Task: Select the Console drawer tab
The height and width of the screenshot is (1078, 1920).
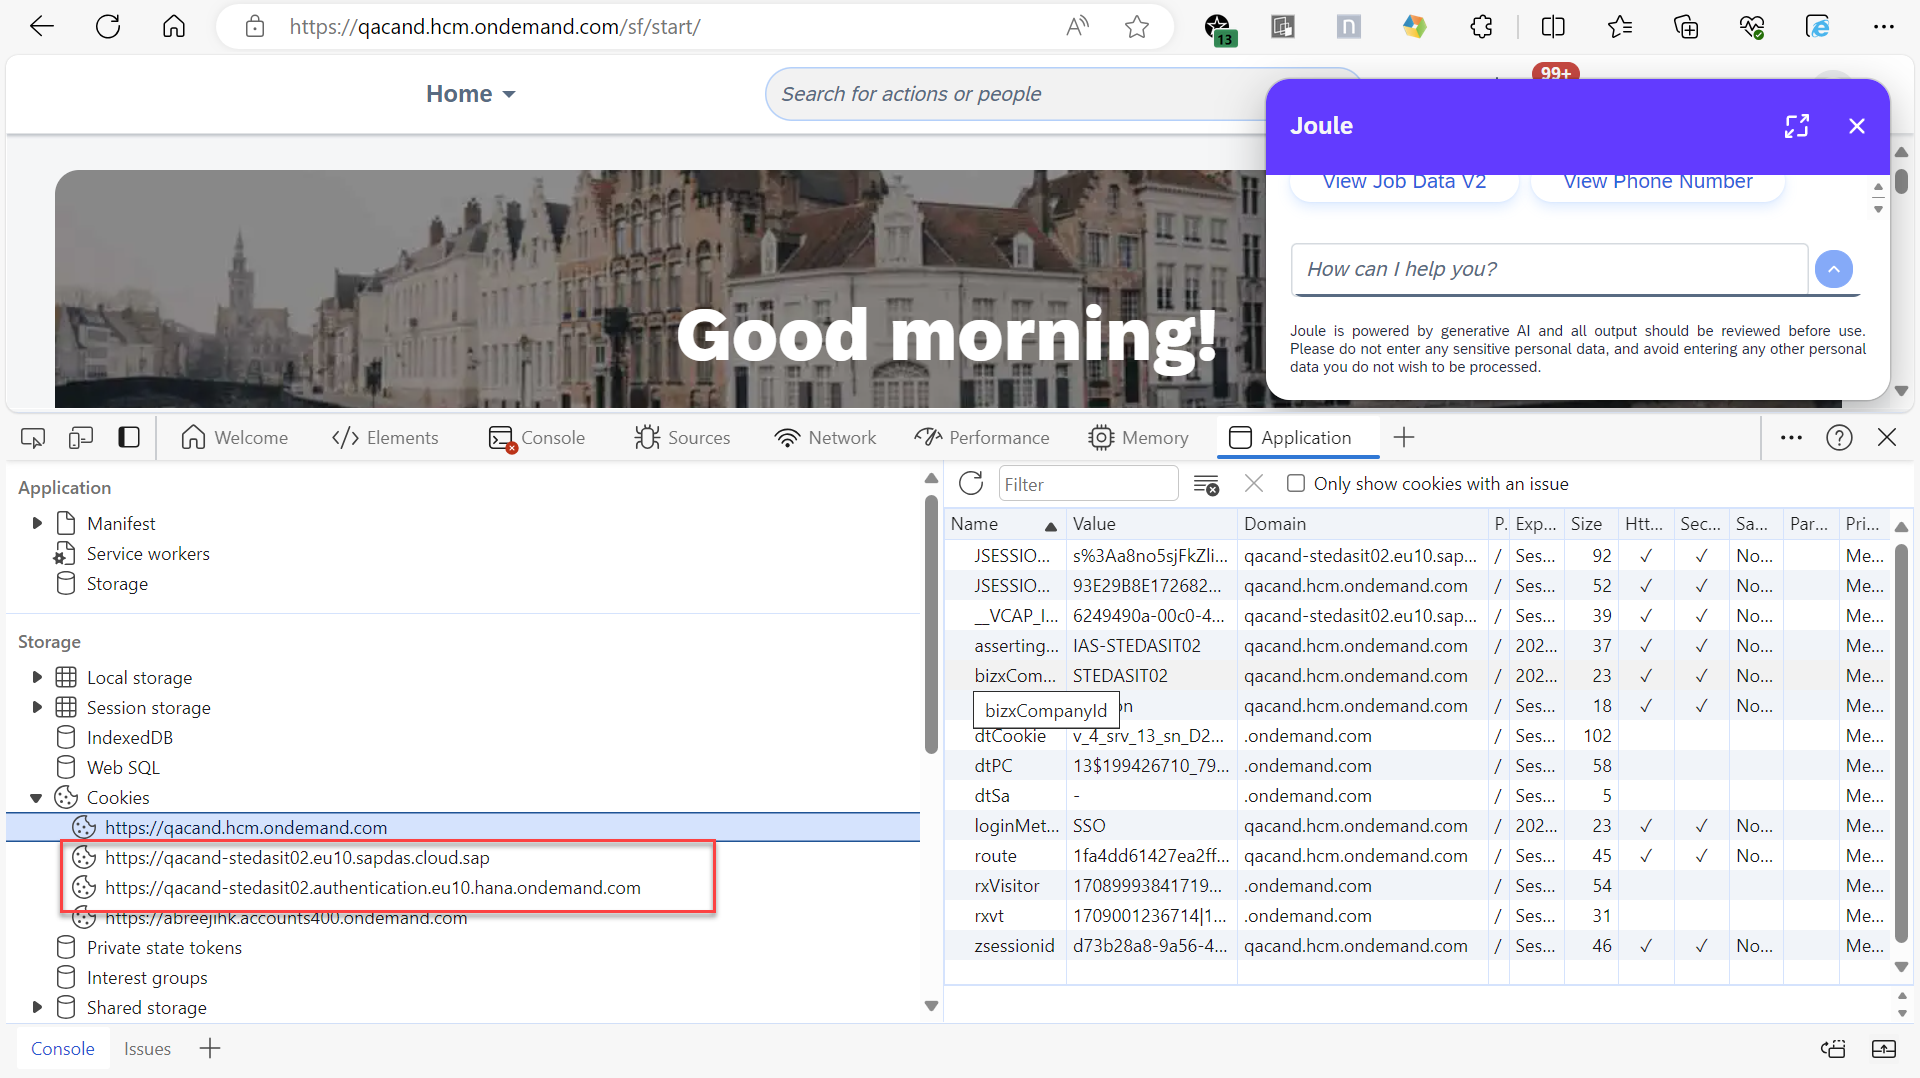Action: pos(63,1049)
